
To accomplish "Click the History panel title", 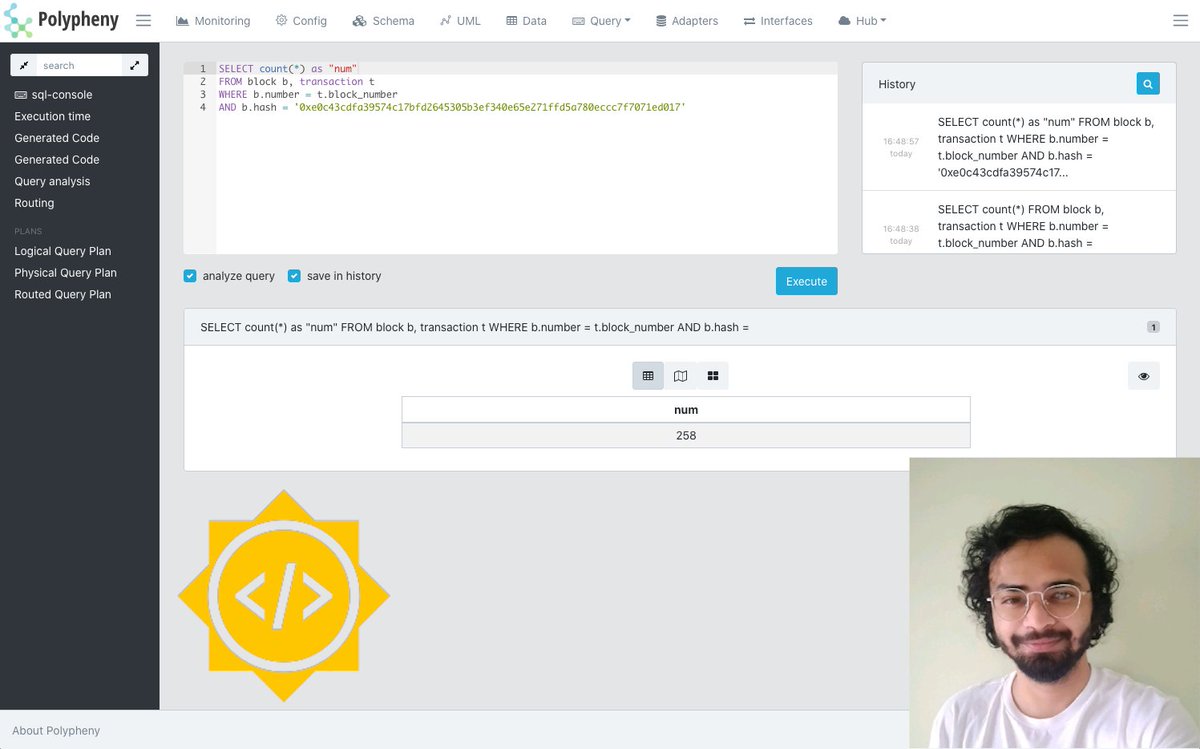I will [897, 85].
